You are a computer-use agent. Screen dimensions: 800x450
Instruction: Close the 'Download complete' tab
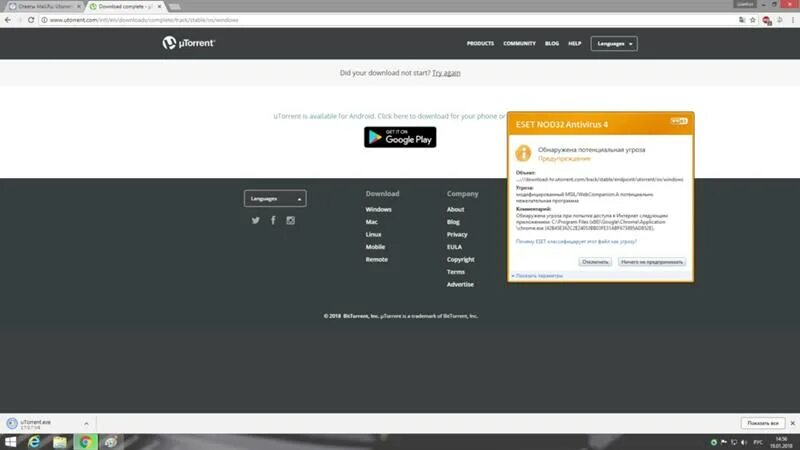click(x=159, y=7)
